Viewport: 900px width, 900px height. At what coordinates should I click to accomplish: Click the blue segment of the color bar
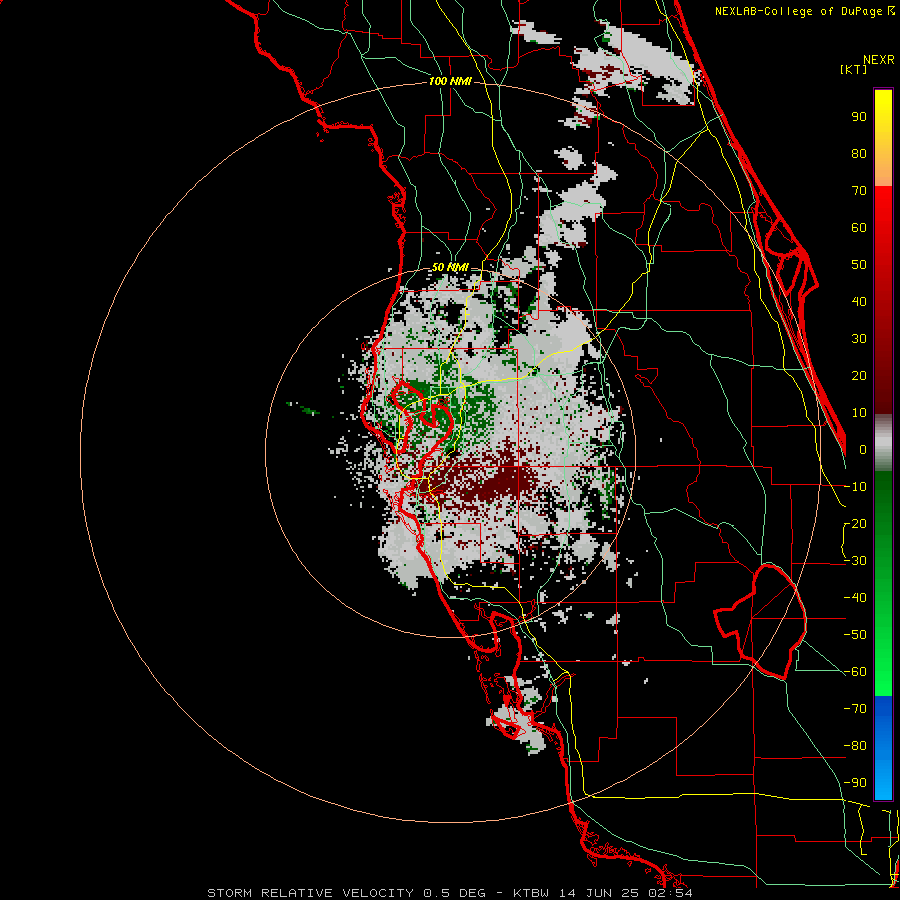(x=883, y=747)
